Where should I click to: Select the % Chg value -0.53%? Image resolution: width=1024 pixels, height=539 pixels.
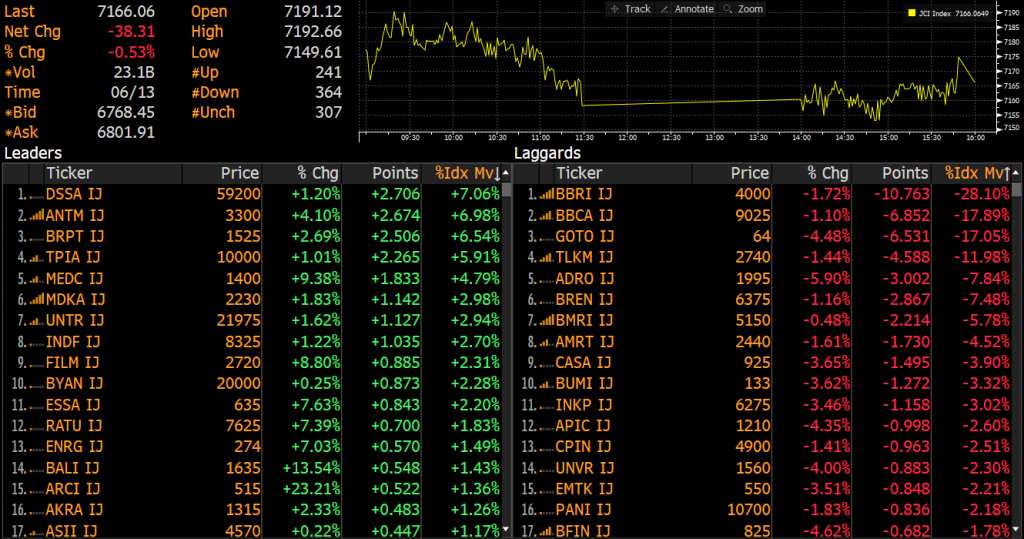[131, 52]
